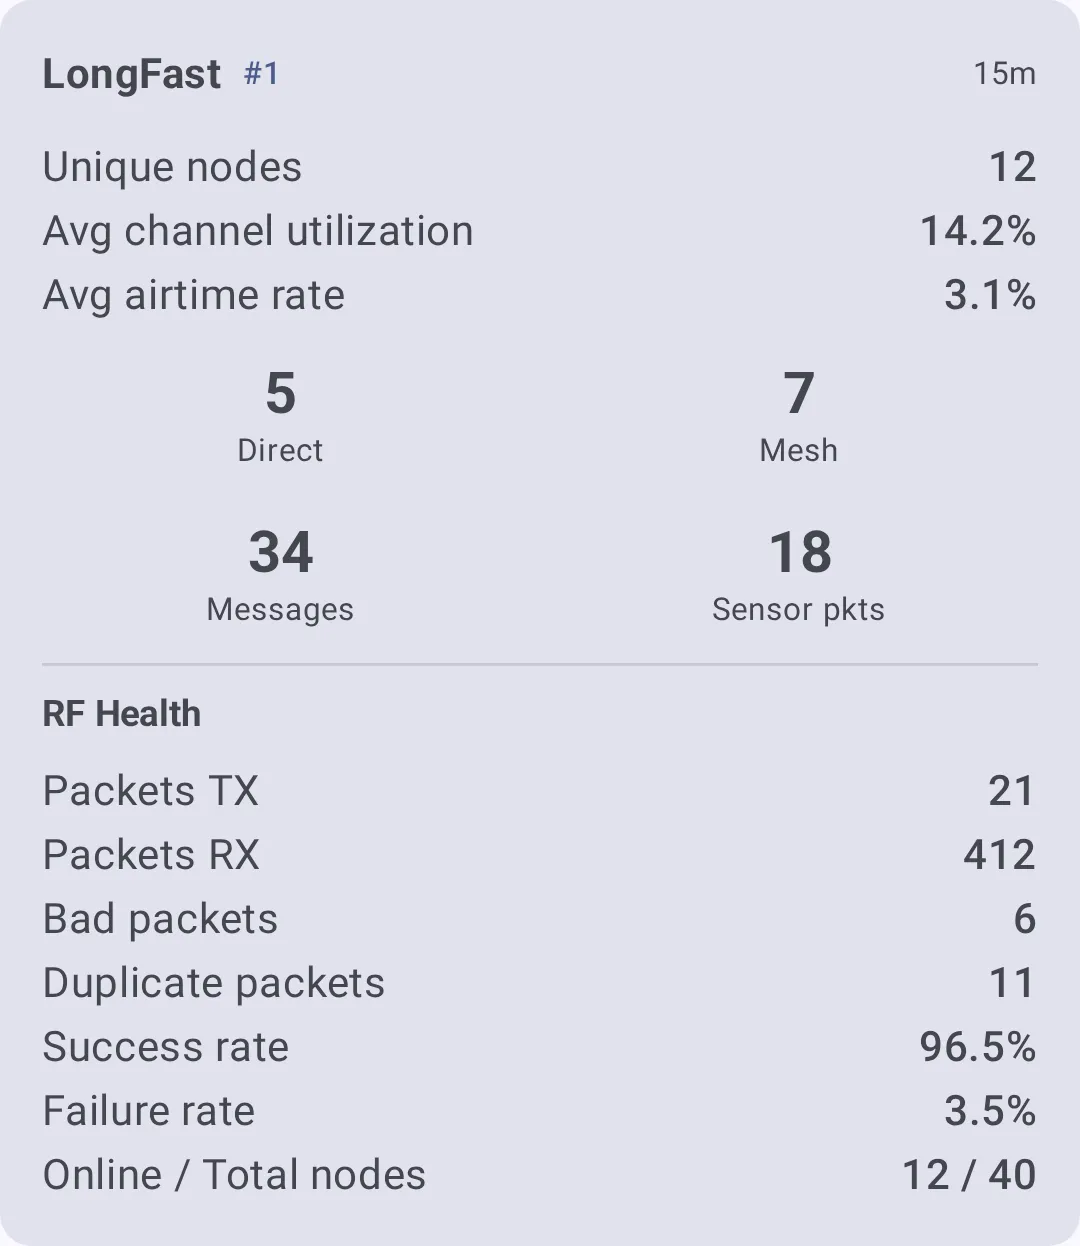Click the Success rate 96.5% value
The width and height of the screenshot is (1080, 1246).
pyautogui.click(x=978, y=1047)
